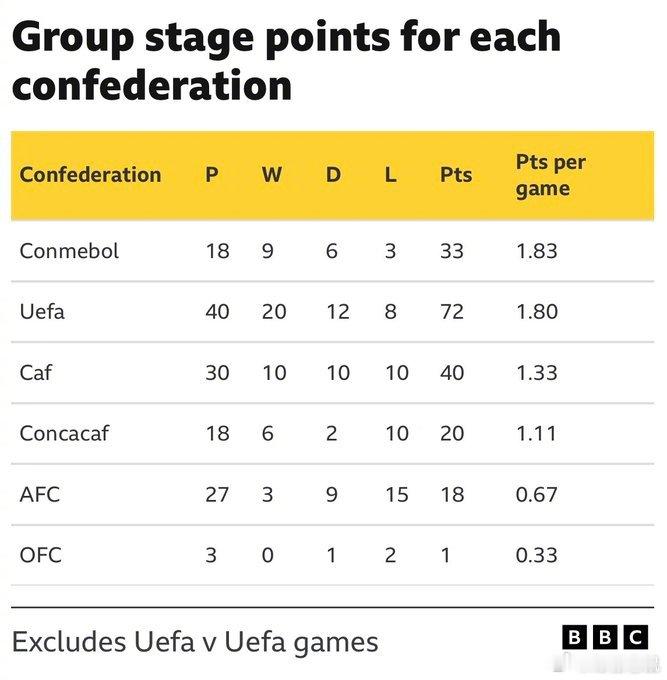This screenshot has height=680, width=667.
Task: Click the Confederation column header
Action: tap(90, 175)
